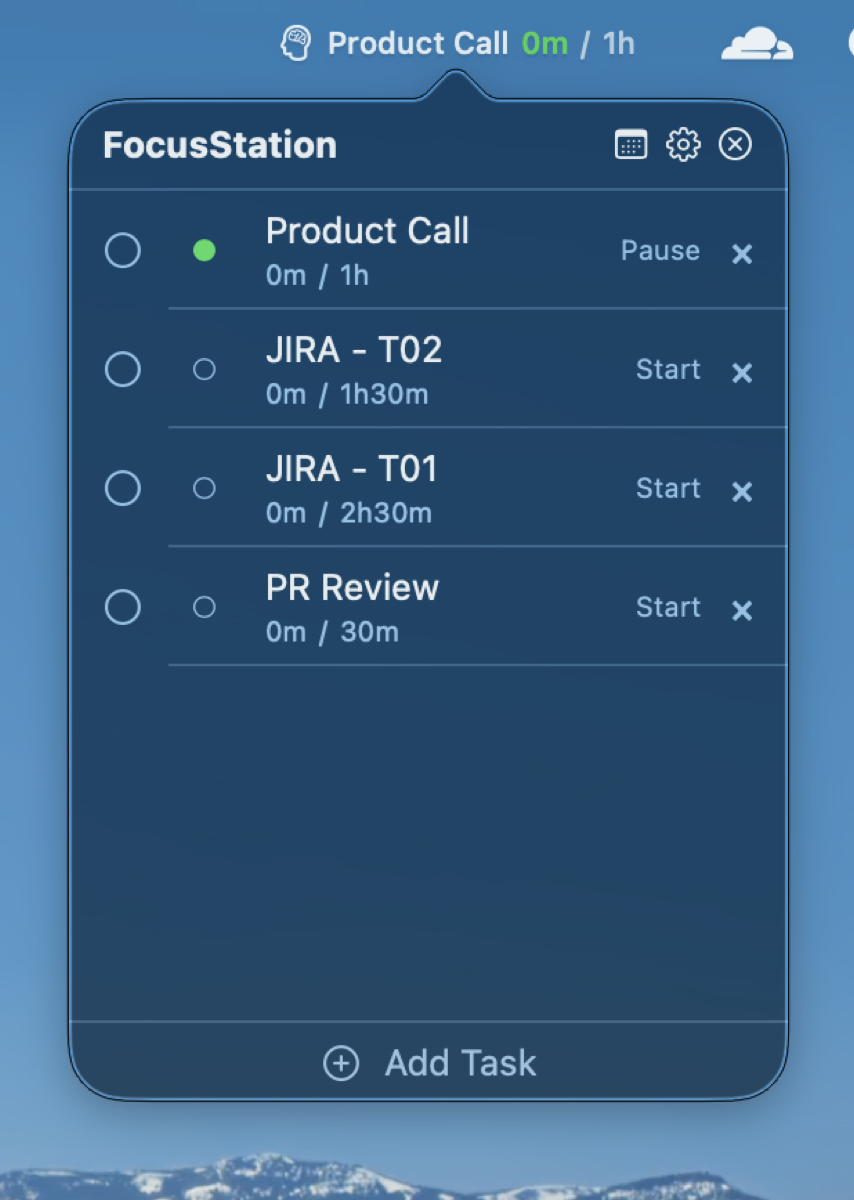Remove the Product Call task
Viewport: 854px width, 1200px height.
click(x=741, y=254)
